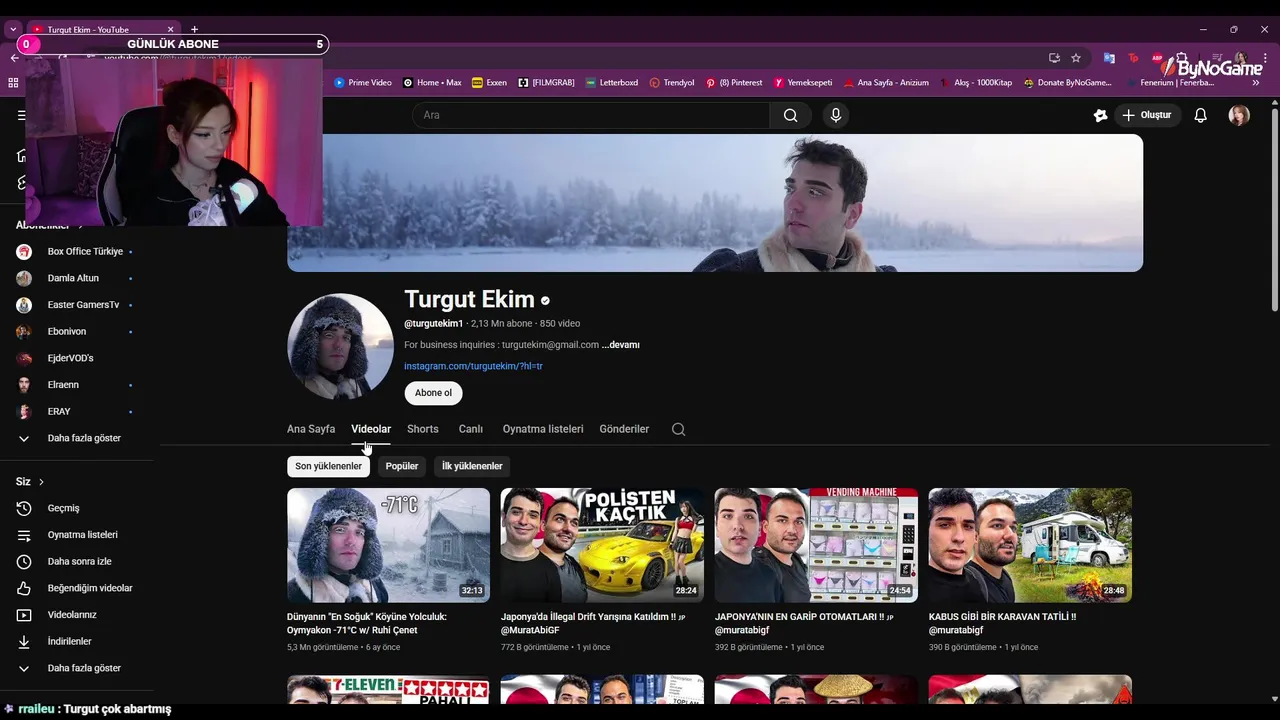The image size is (1280, 720).
Task: Open the Canlı tab
Action: 471,429
